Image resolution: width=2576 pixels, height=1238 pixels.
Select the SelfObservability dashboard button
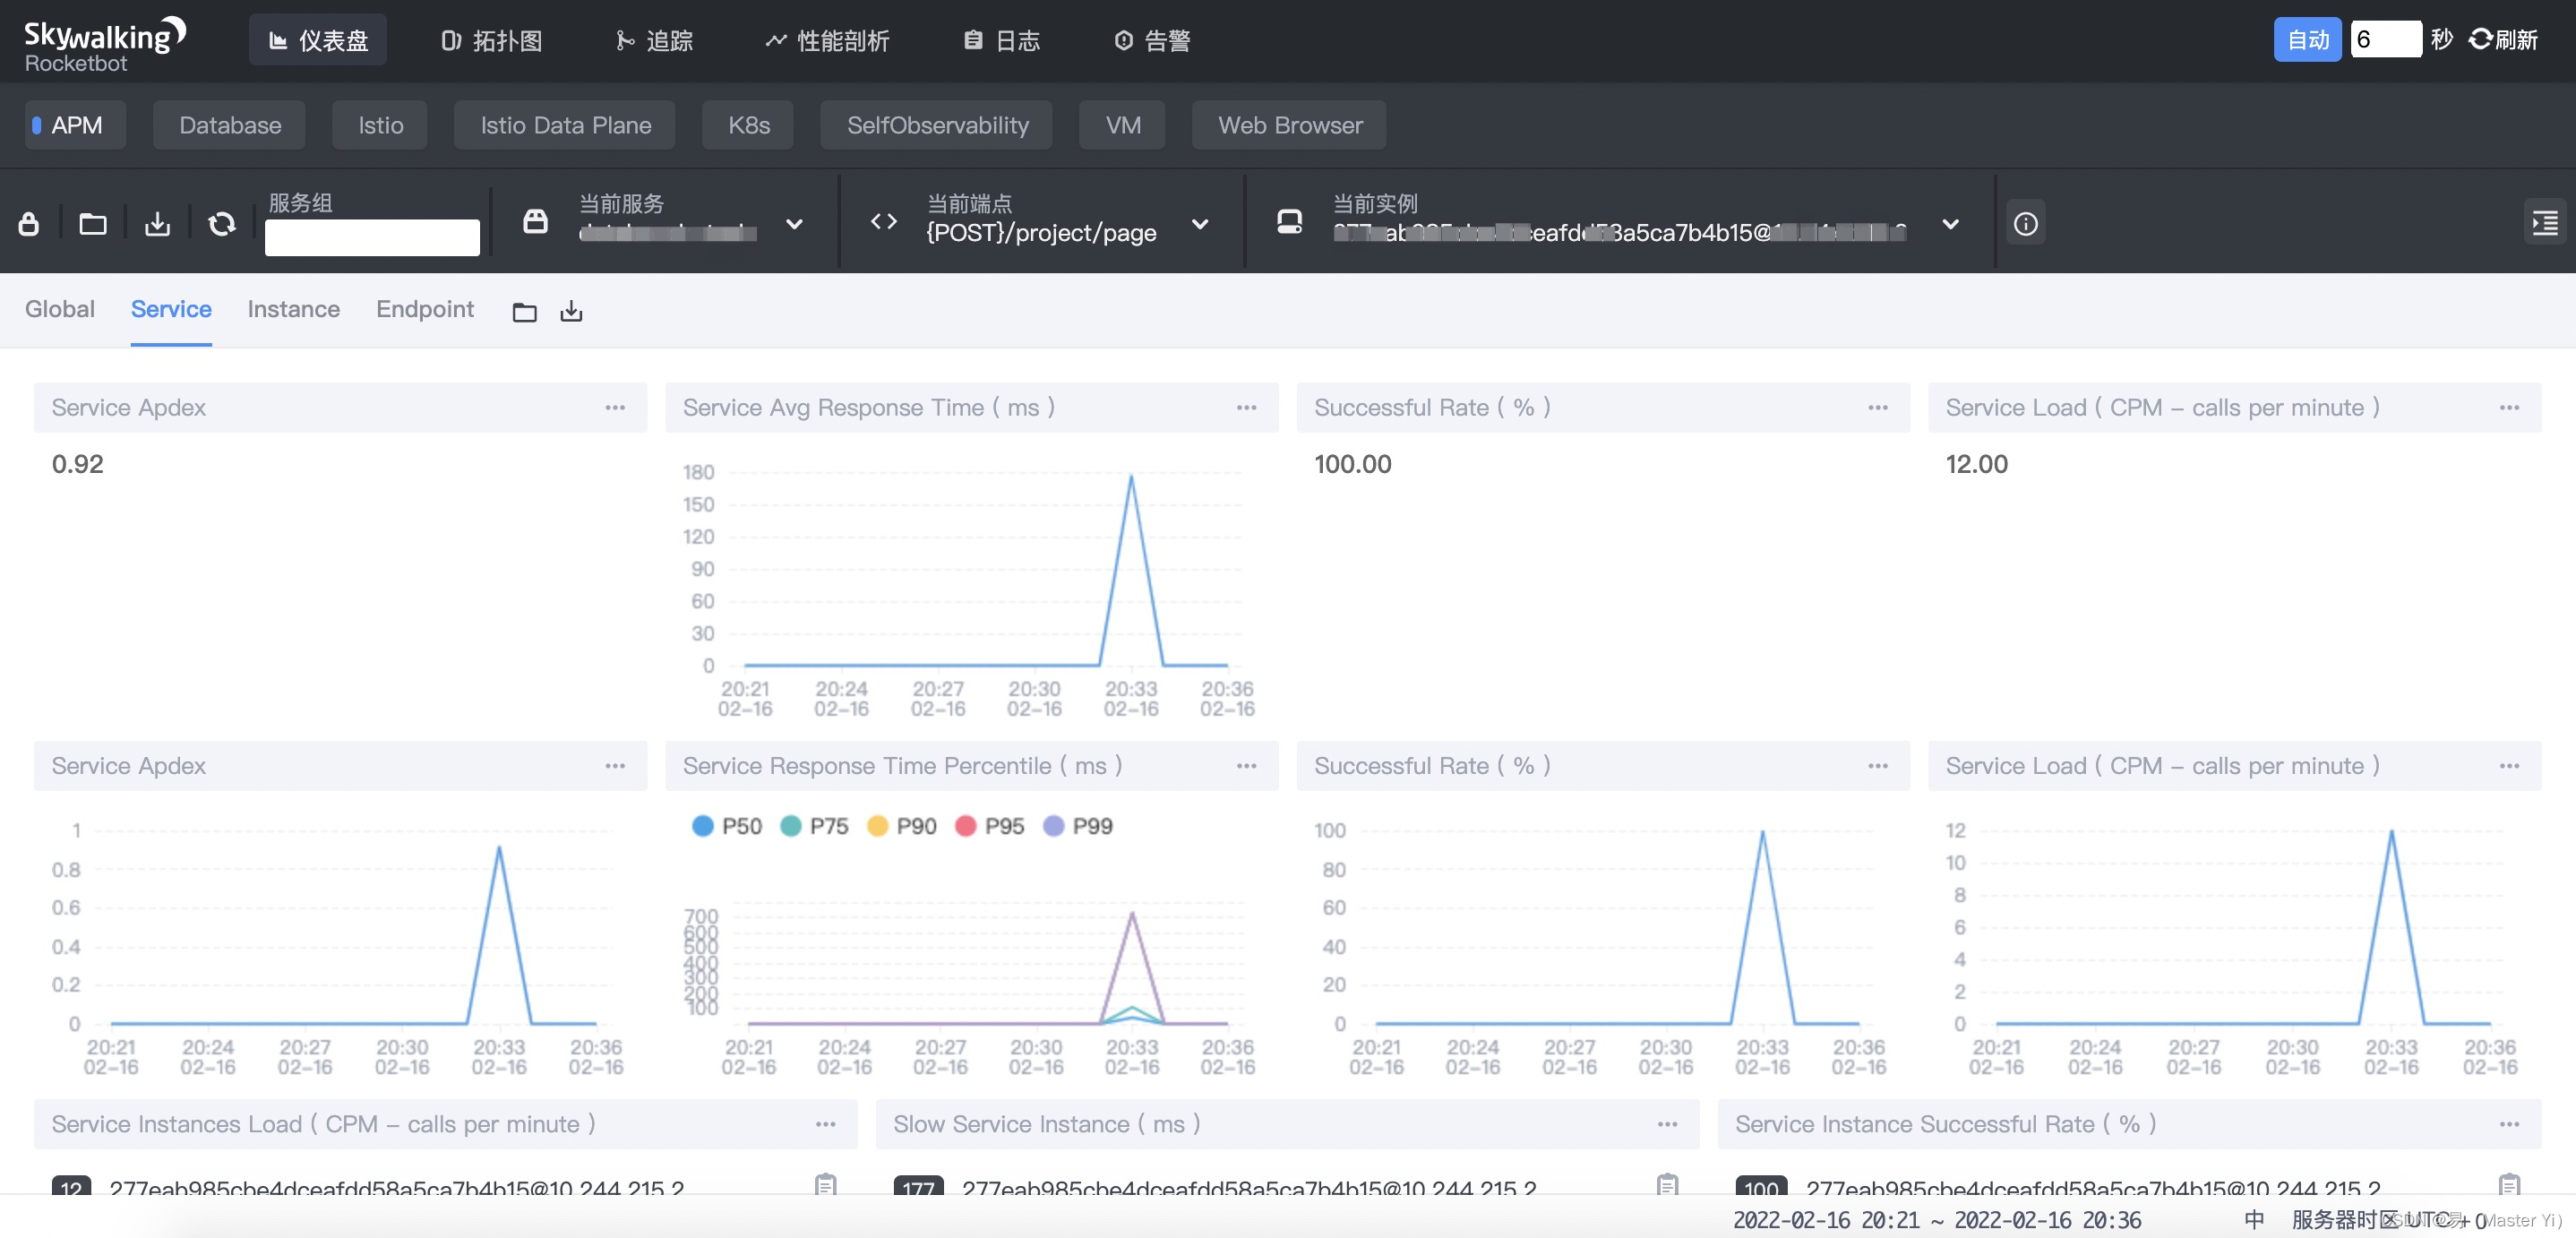[937, 125]
